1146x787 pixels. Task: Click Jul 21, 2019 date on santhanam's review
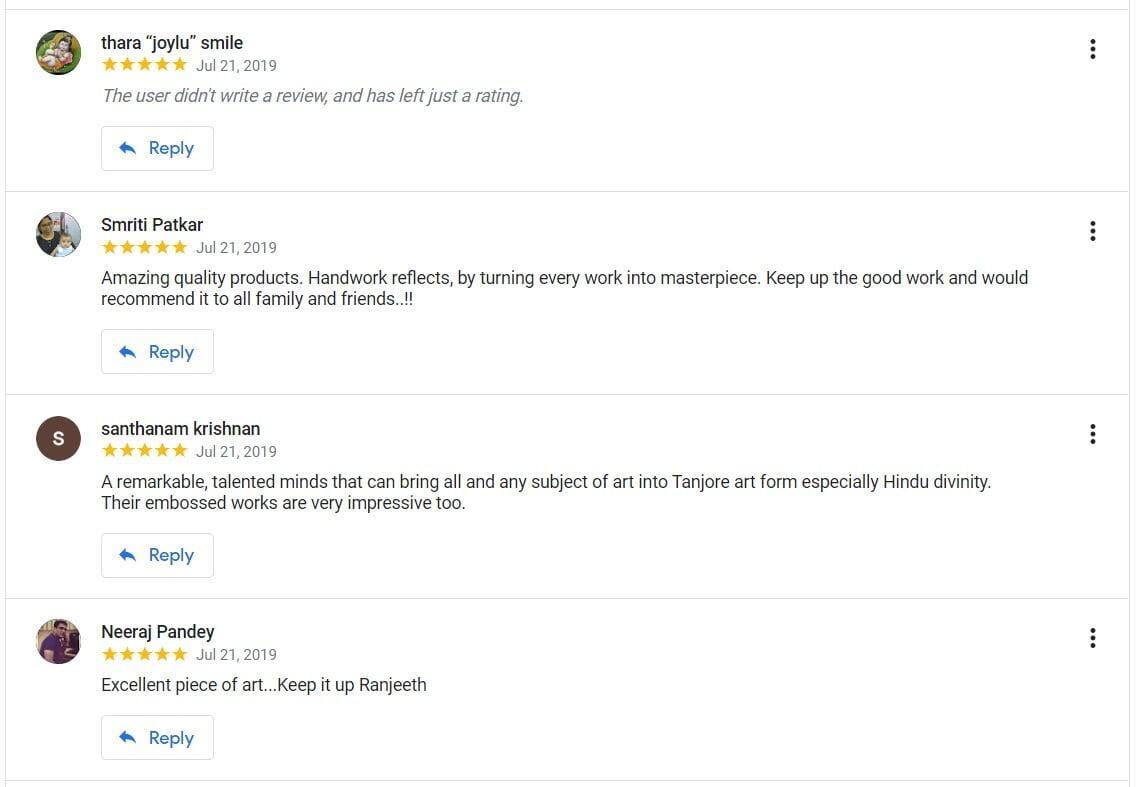(x=236, y=451)
